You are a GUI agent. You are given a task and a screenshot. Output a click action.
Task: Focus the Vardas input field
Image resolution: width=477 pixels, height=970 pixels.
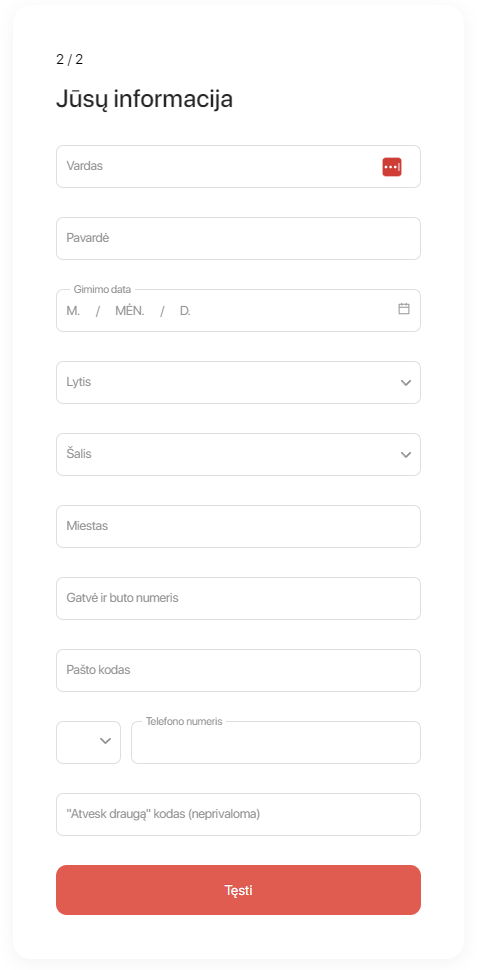click(238, 166)
